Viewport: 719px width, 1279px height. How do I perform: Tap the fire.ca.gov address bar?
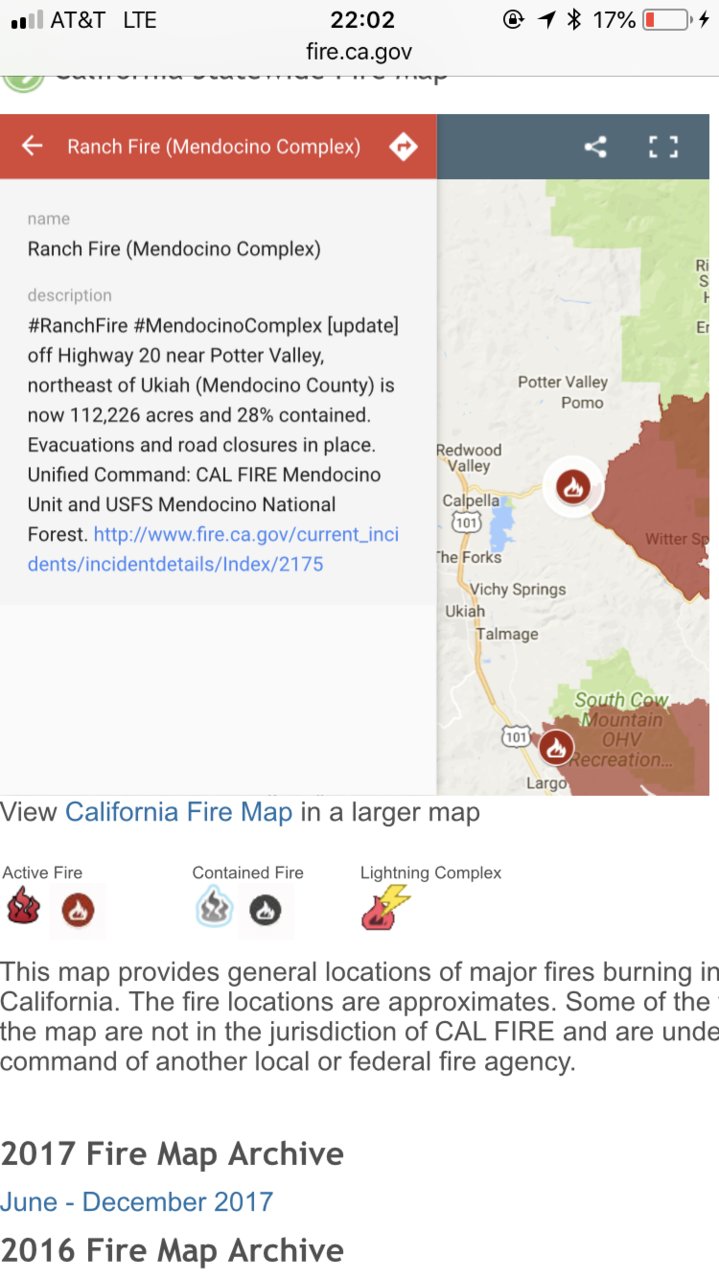click(x=359, y=52)
